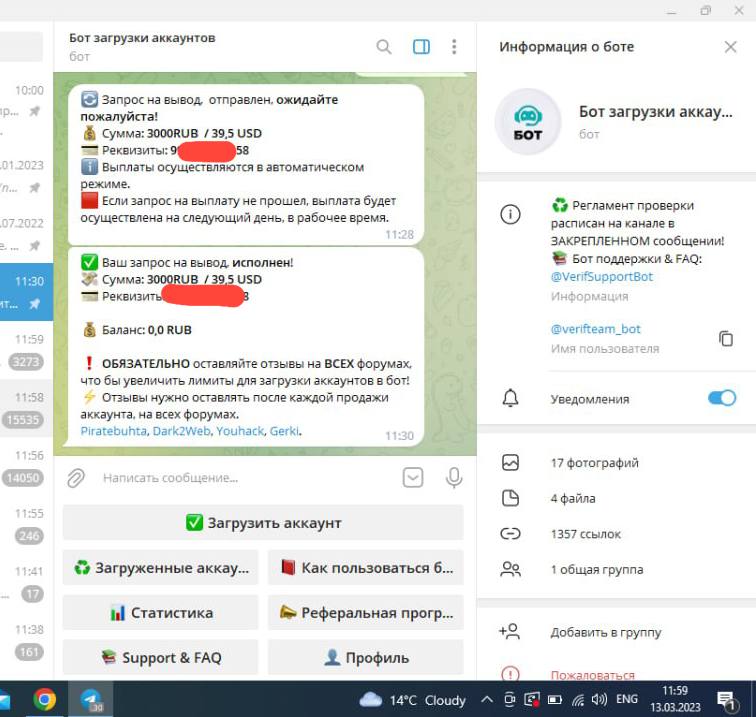Open the Профиль bot button
The height and width of the screenshot is (717, 756).
pos(365,657)
